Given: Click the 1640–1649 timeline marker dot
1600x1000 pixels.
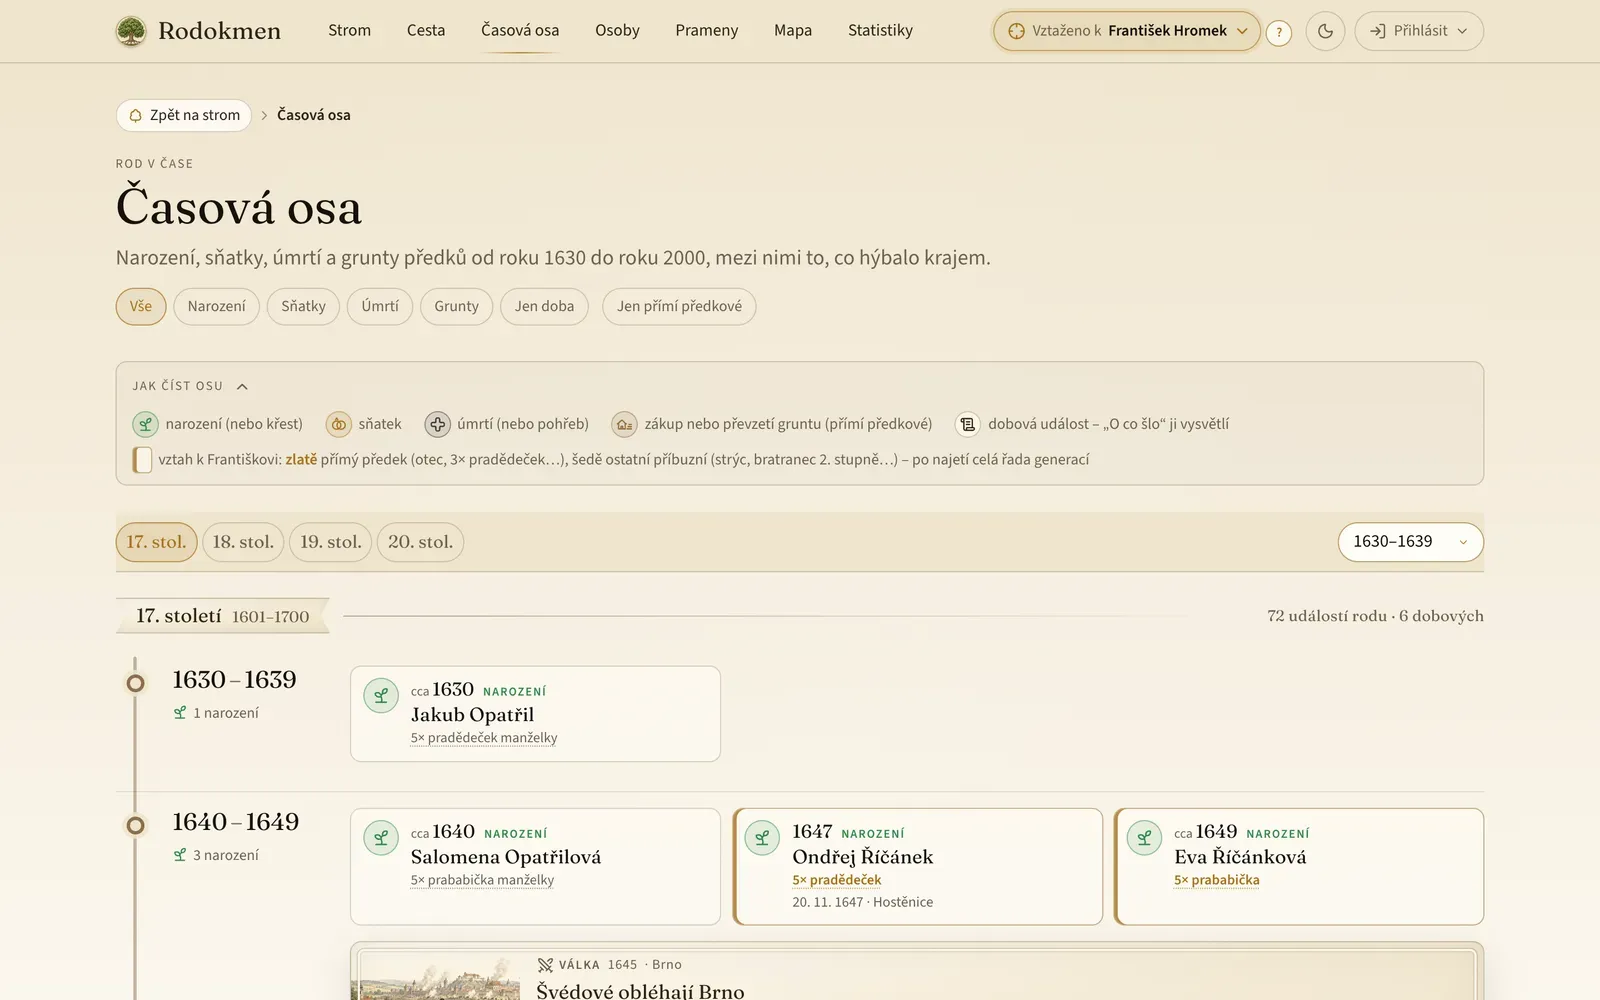Looking at the screenshot, I should click(x=135, y=825).
